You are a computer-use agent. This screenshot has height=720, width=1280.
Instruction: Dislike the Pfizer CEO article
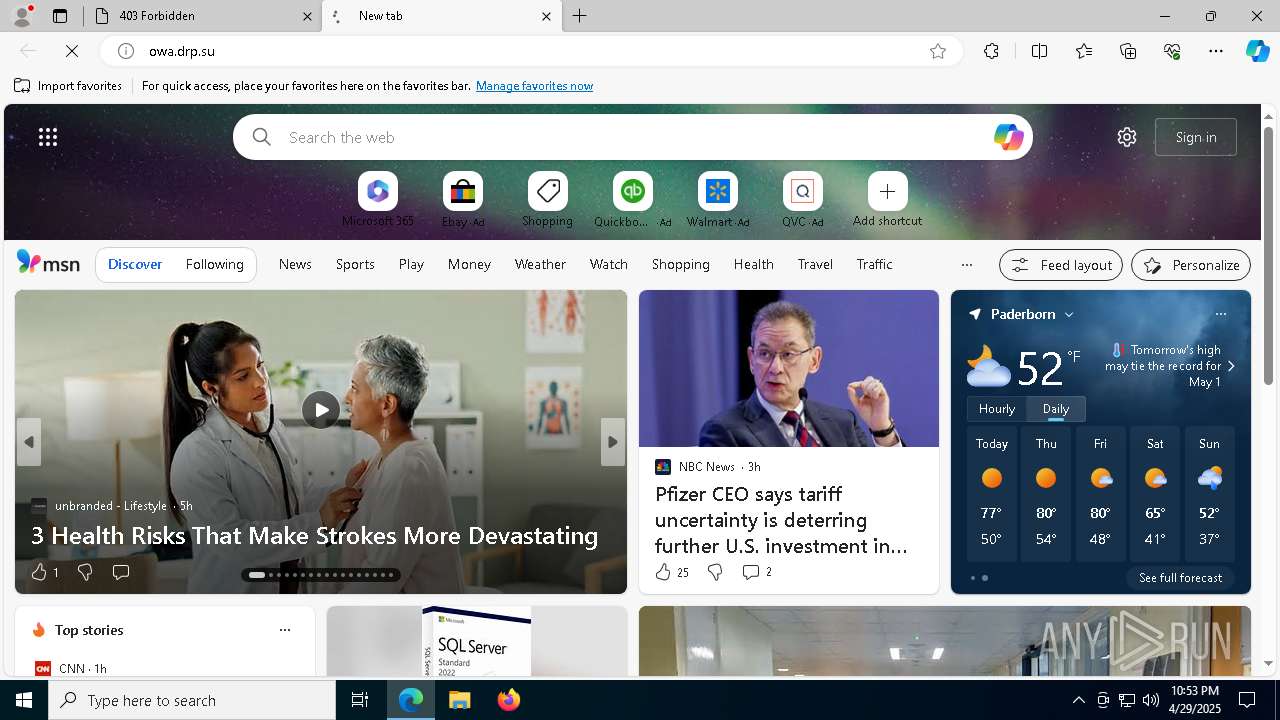click(x=715, y=572)
